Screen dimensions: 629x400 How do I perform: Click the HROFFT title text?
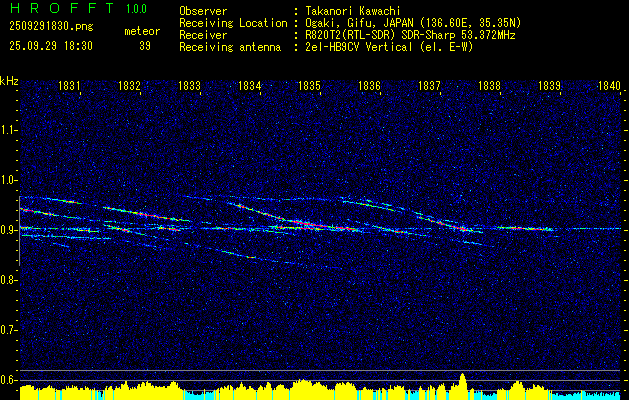click(x=61, y=8)
